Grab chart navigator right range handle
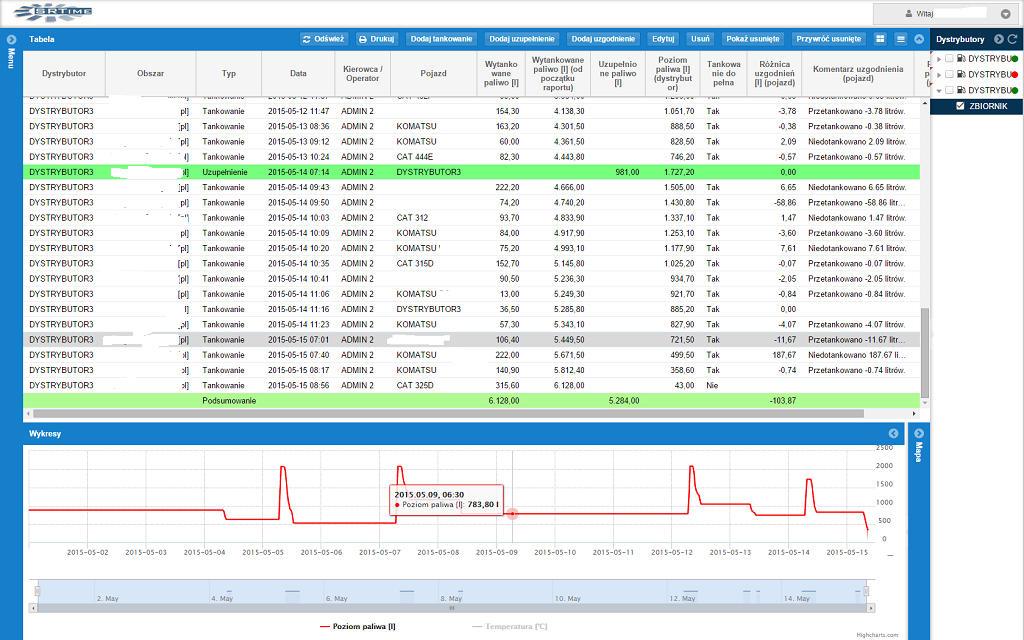The image size is (1024, 640). click(x=866, y=591)
